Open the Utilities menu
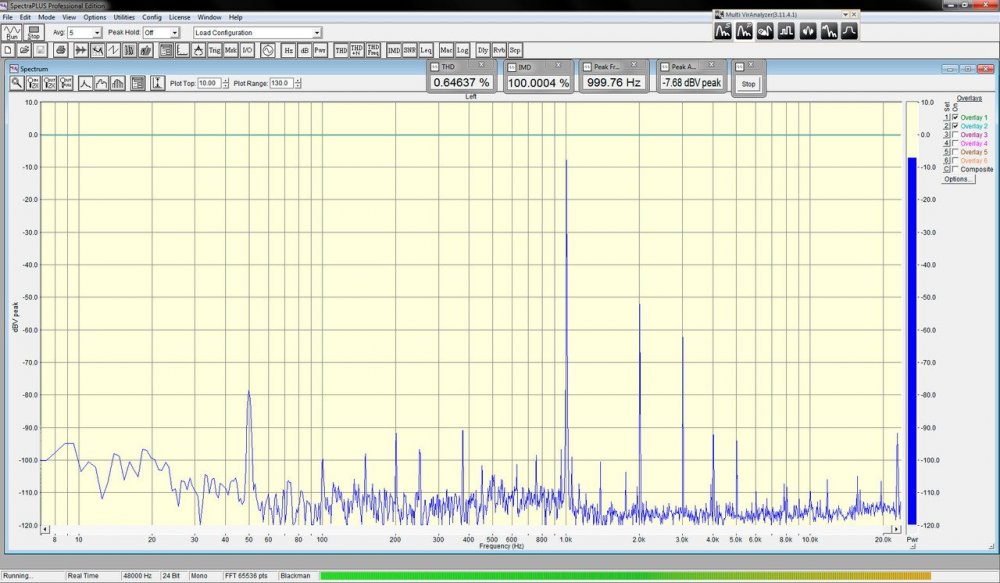Viewport: 1000px width, 583px height. pos(124,17)
